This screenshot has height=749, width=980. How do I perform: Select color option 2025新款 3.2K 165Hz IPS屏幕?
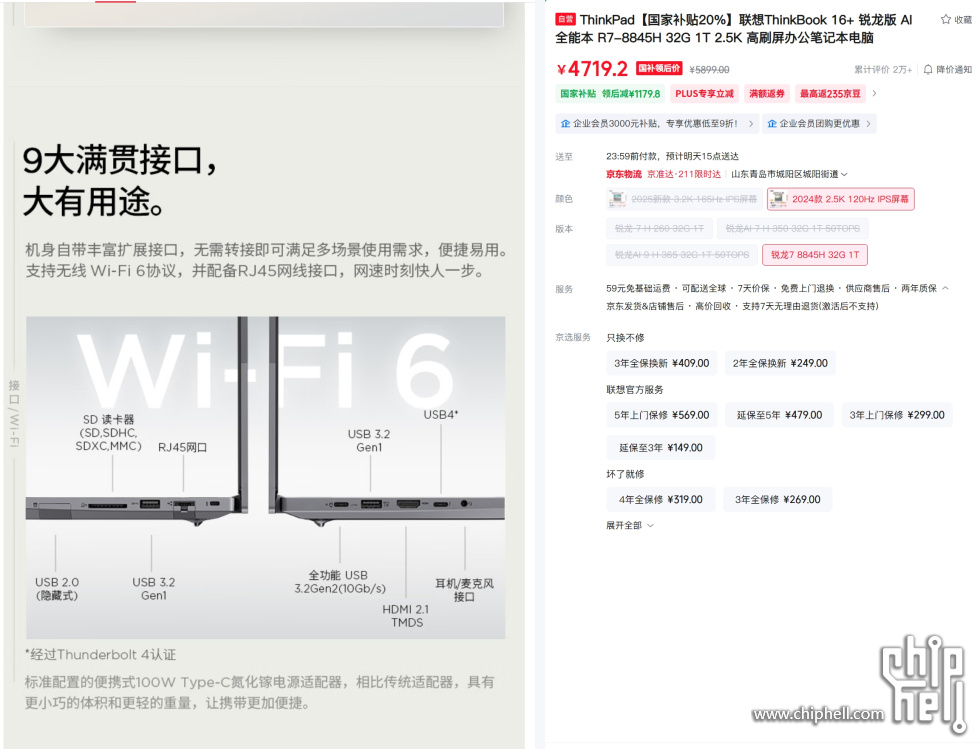[684, 199]
